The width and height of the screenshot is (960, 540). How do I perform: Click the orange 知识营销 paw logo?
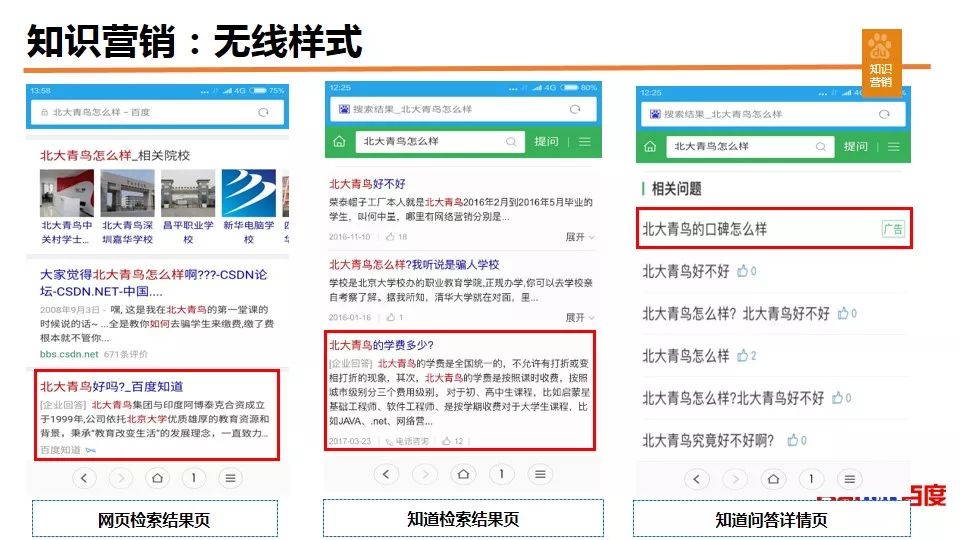tap(881, 64)
